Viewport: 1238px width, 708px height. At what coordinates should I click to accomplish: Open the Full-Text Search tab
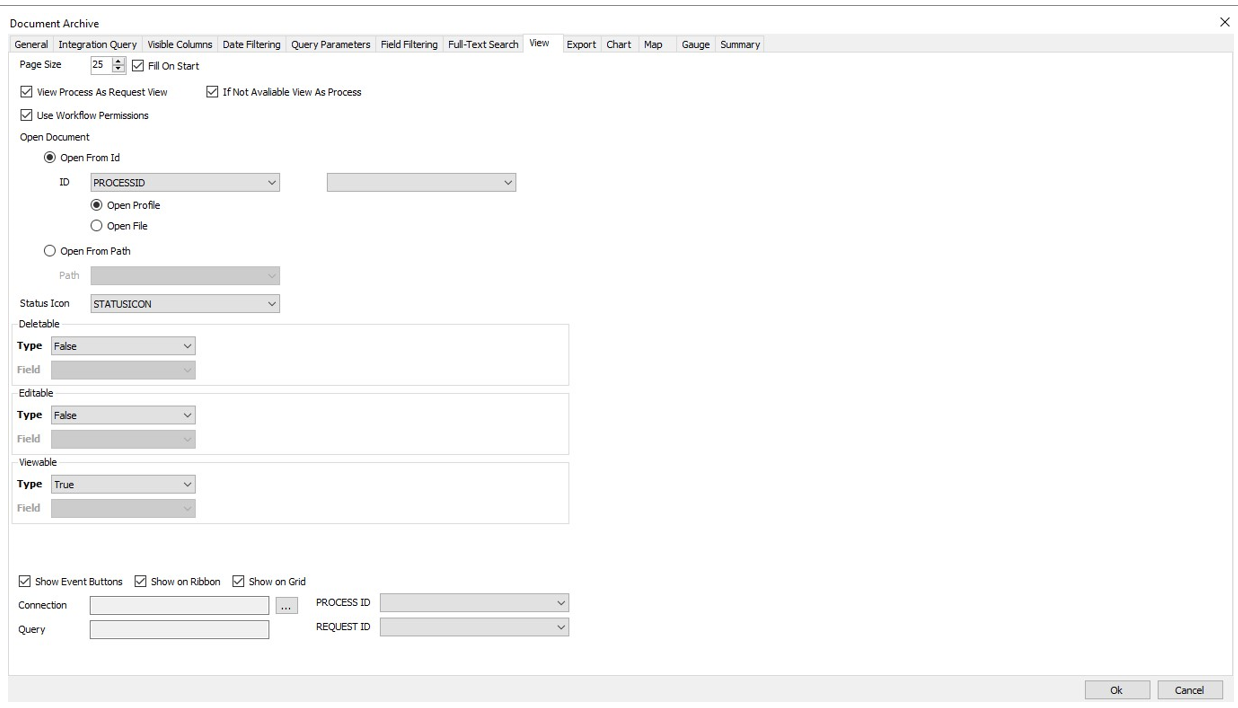tap(484, 45)
